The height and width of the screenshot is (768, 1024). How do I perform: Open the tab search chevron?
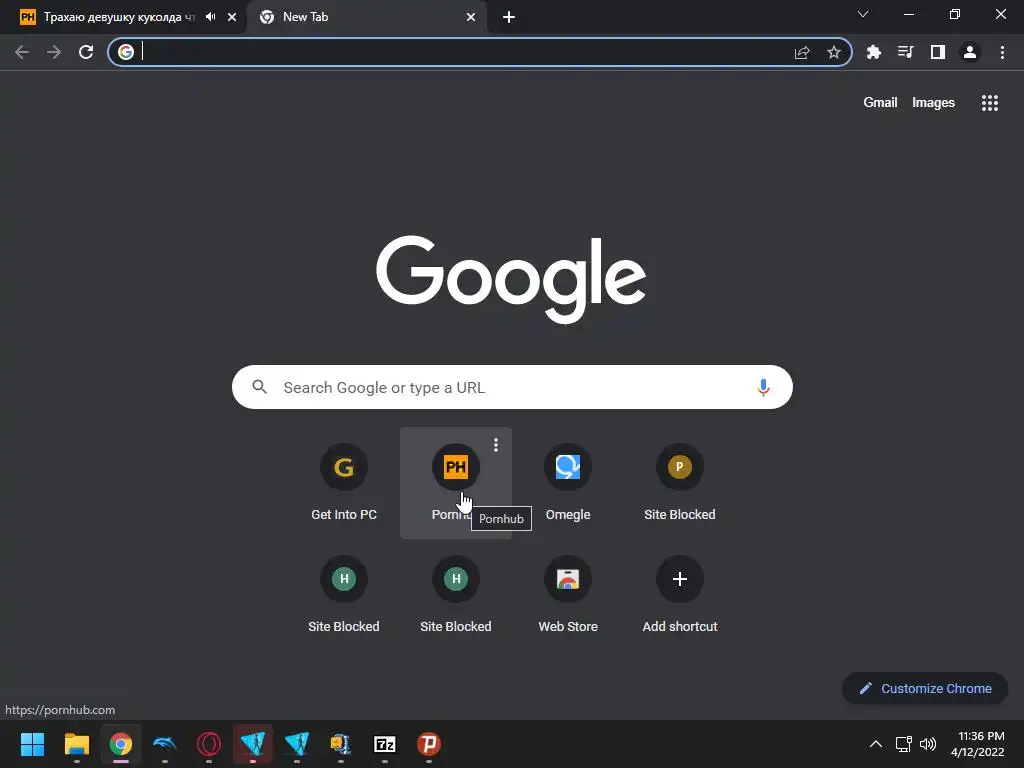tap(863, 14)
